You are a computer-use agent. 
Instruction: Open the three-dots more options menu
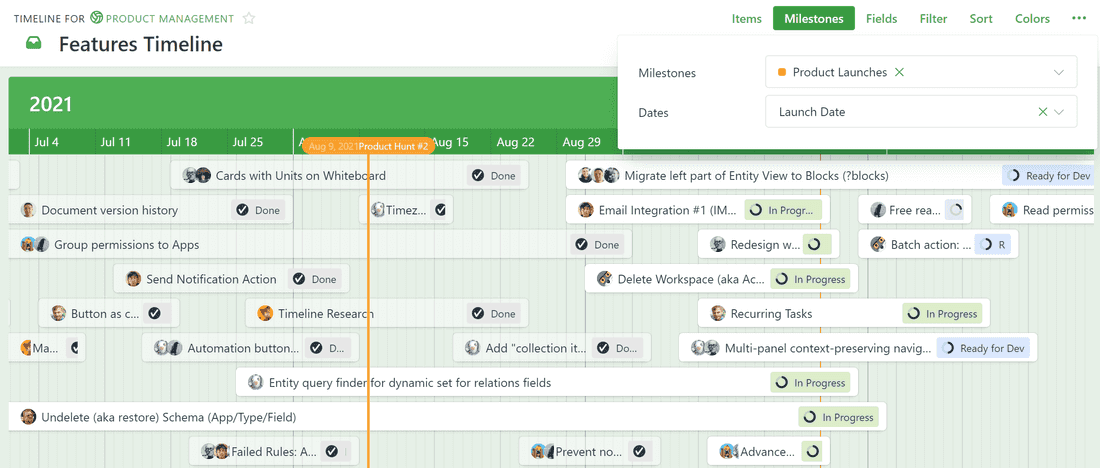coord(1078,19)
